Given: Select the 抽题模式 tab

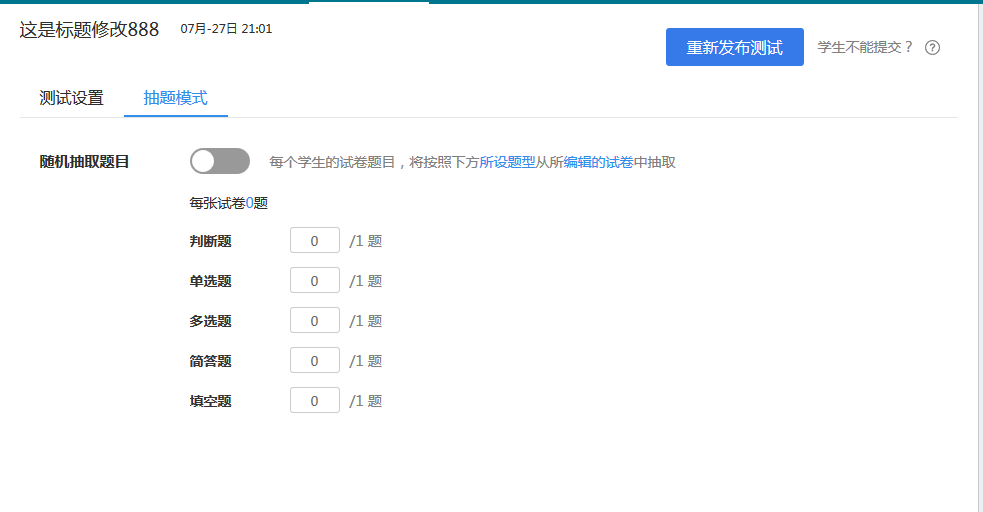Looking at the screenshot, I should point(176,98).
